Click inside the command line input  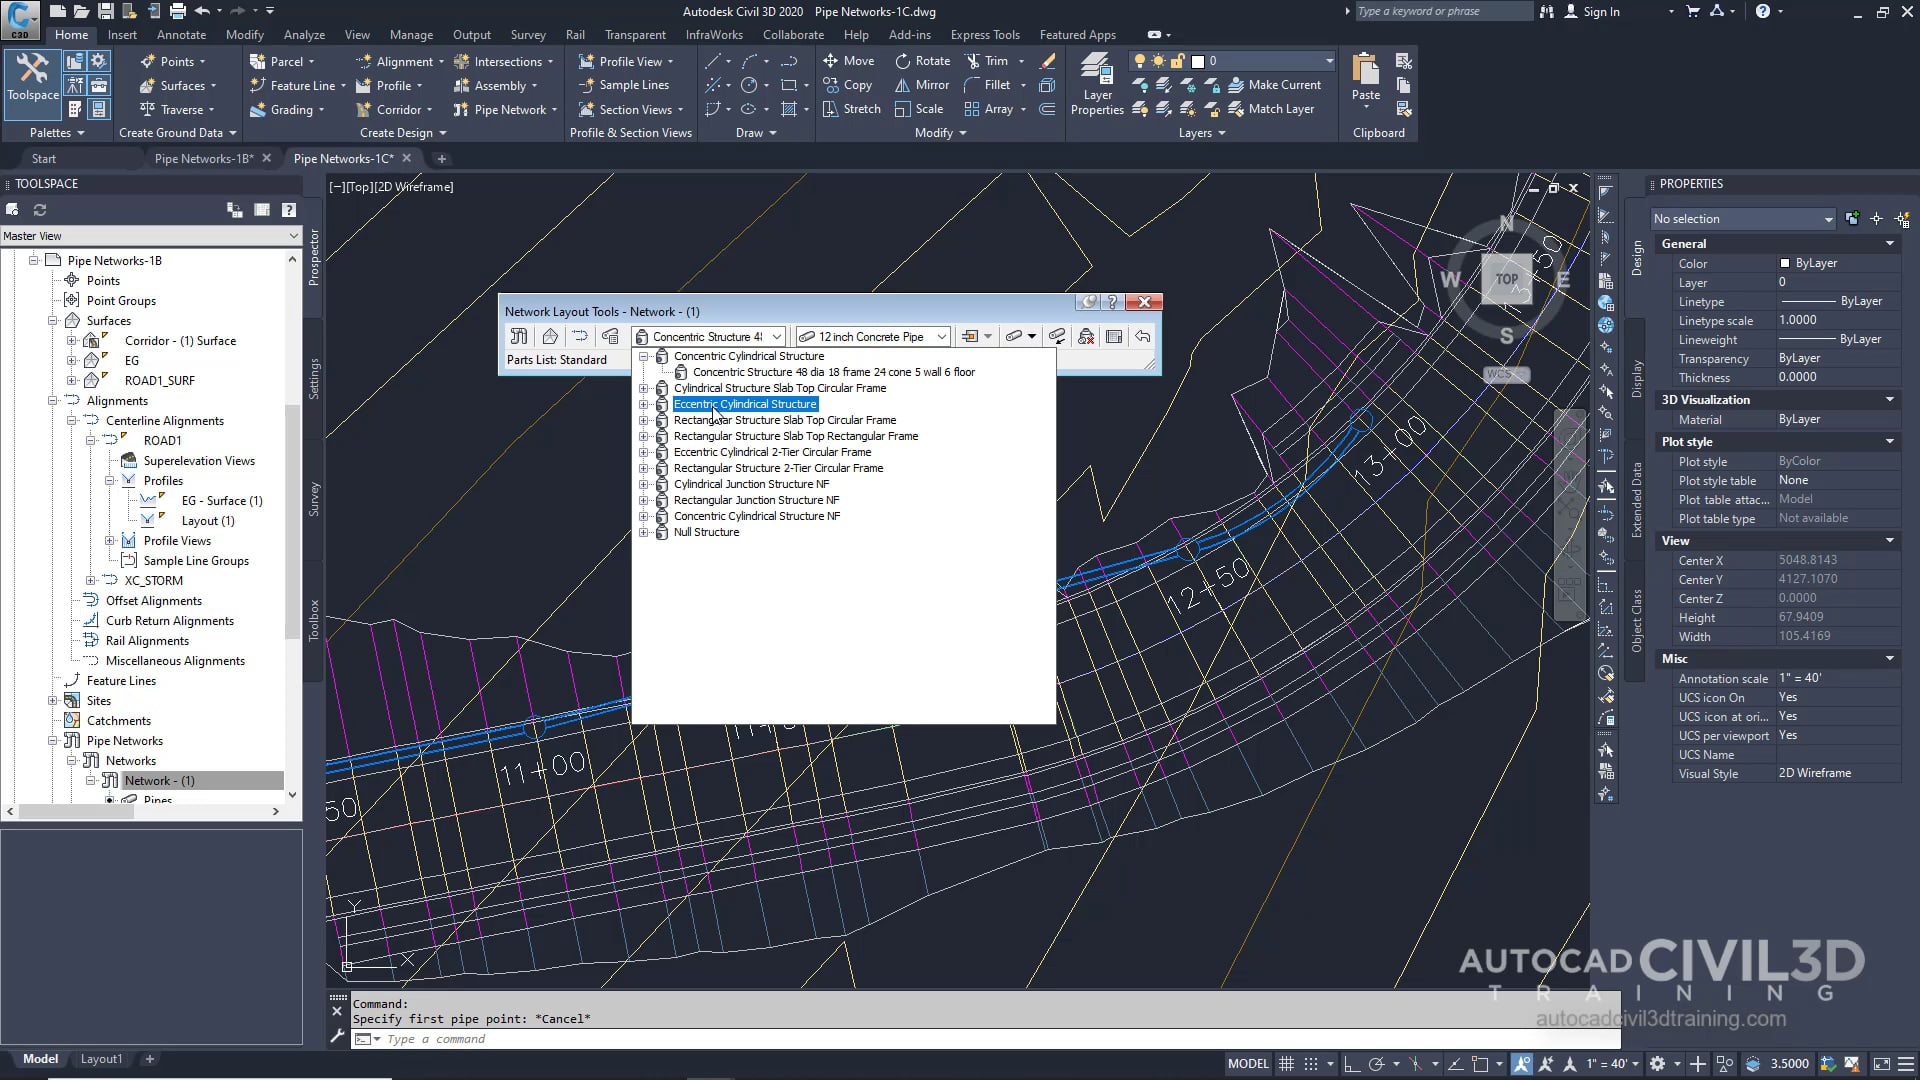(x=600, y=1039)
